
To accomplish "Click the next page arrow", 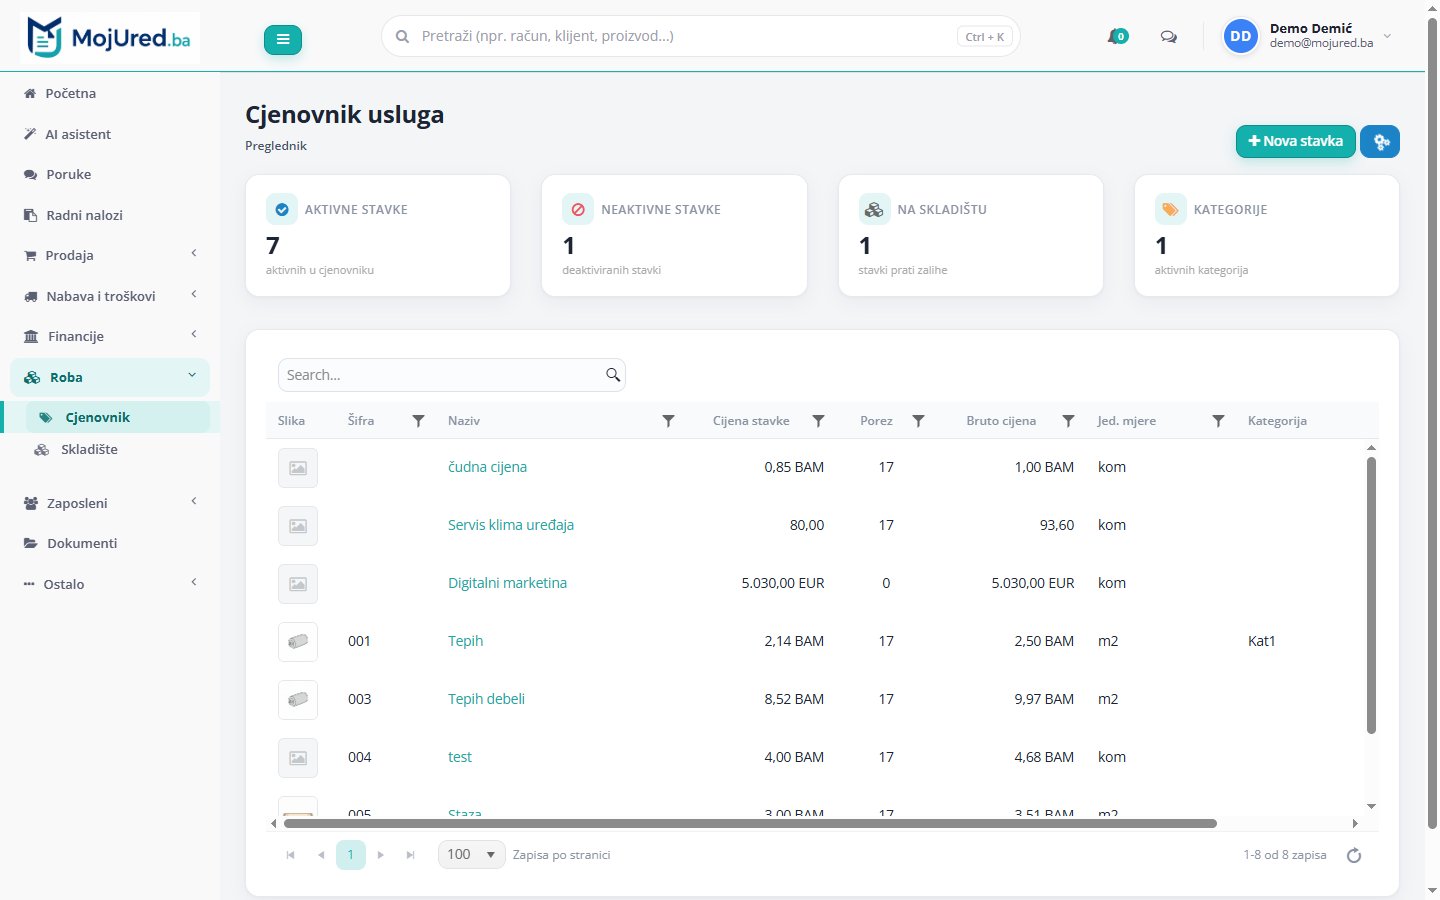I will (381, 855).
